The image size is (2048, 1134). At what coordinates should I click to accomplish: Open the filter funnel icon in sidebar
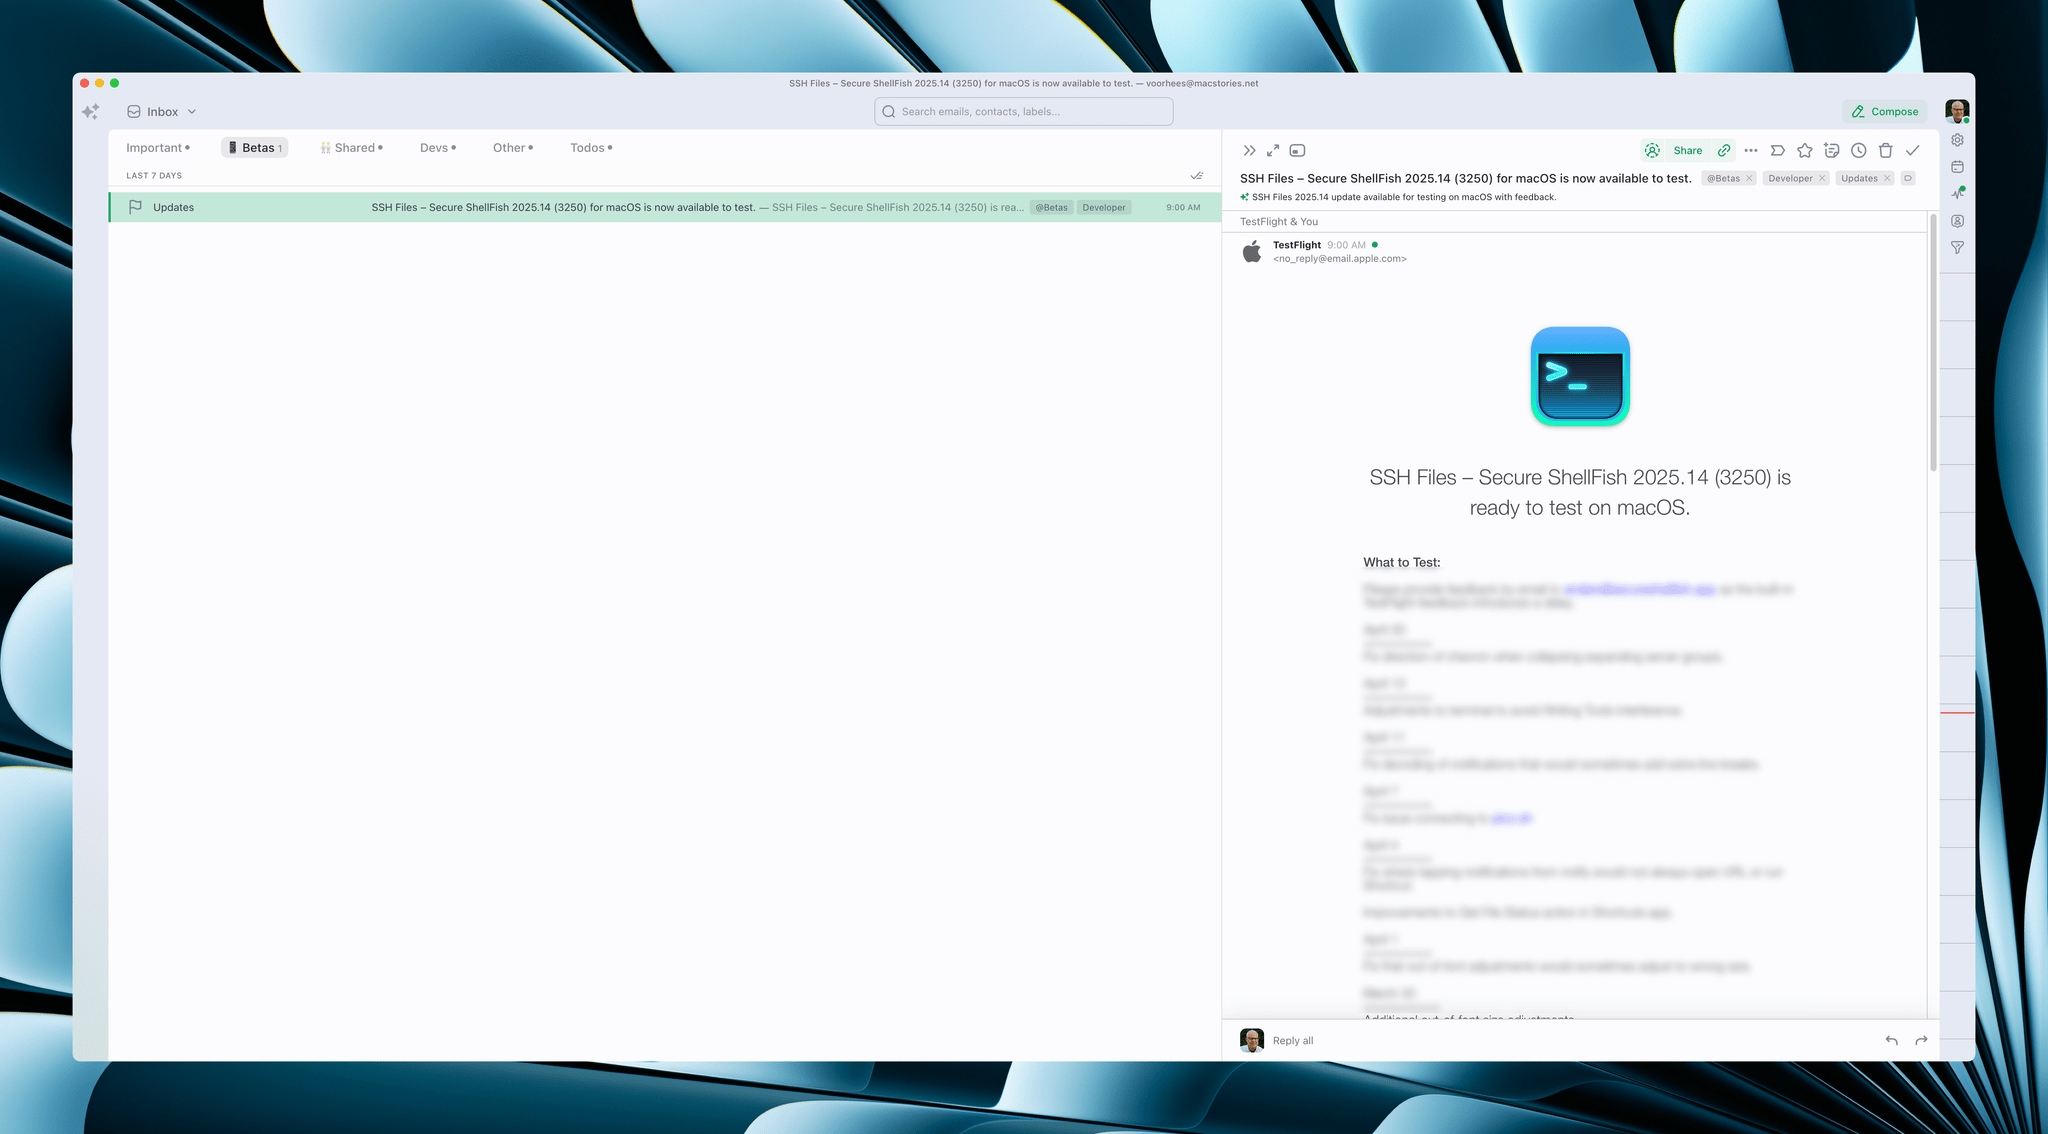point(1957,248)
